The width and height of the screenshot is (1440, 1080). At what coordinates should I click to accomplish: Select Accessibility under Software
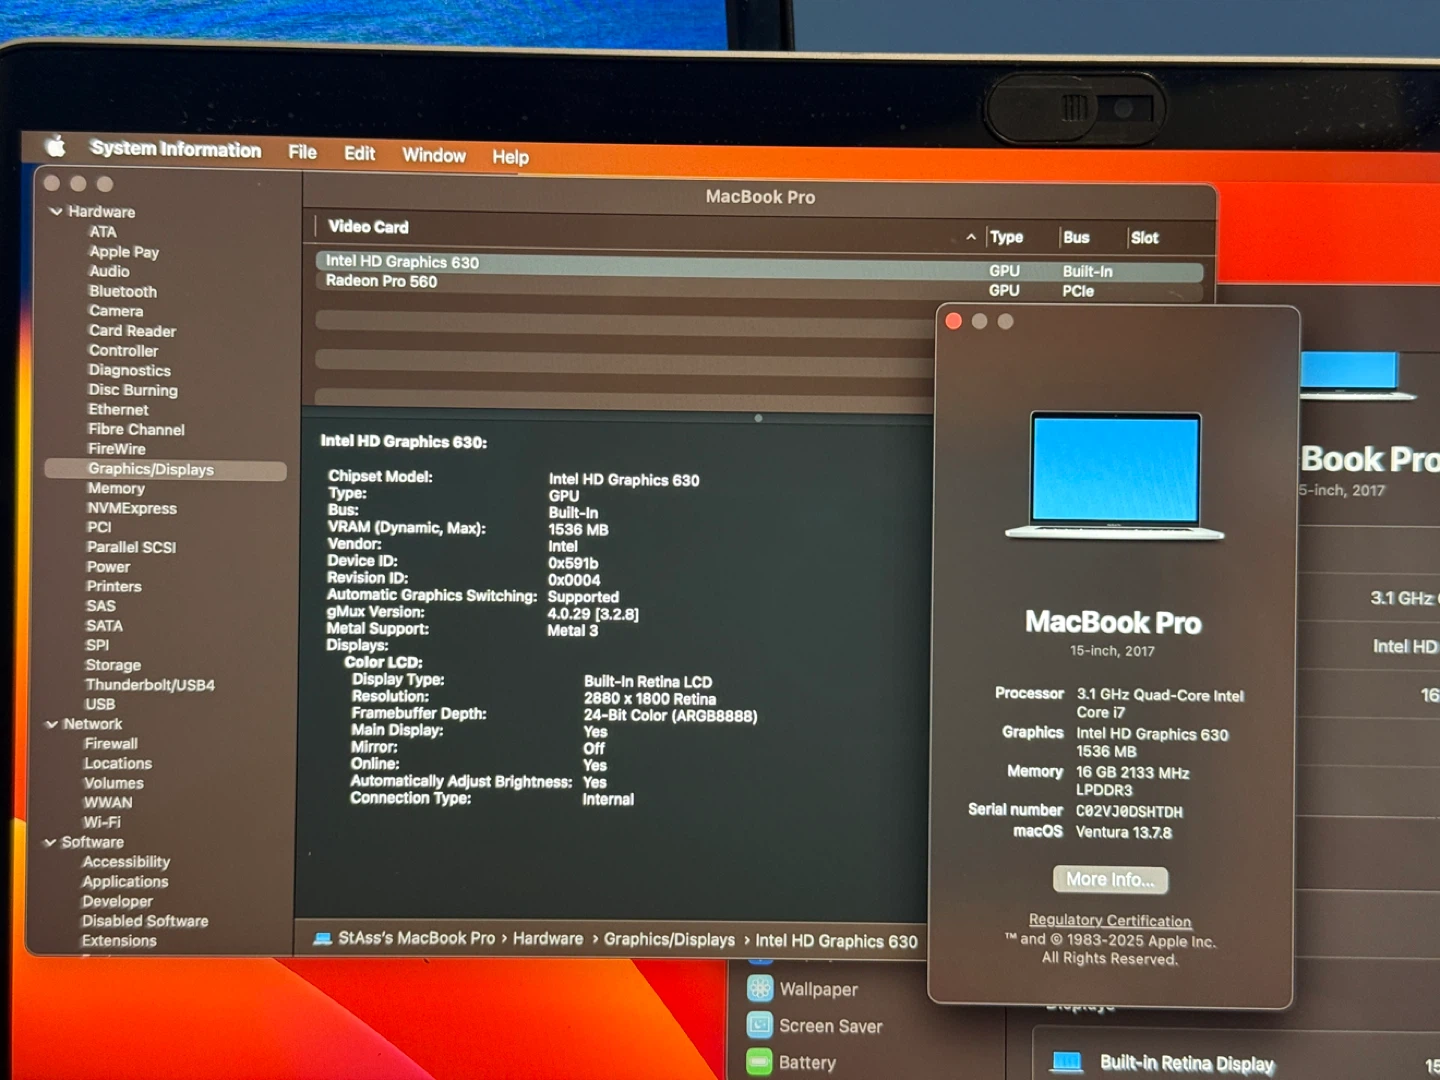click(x=126, y=862)
